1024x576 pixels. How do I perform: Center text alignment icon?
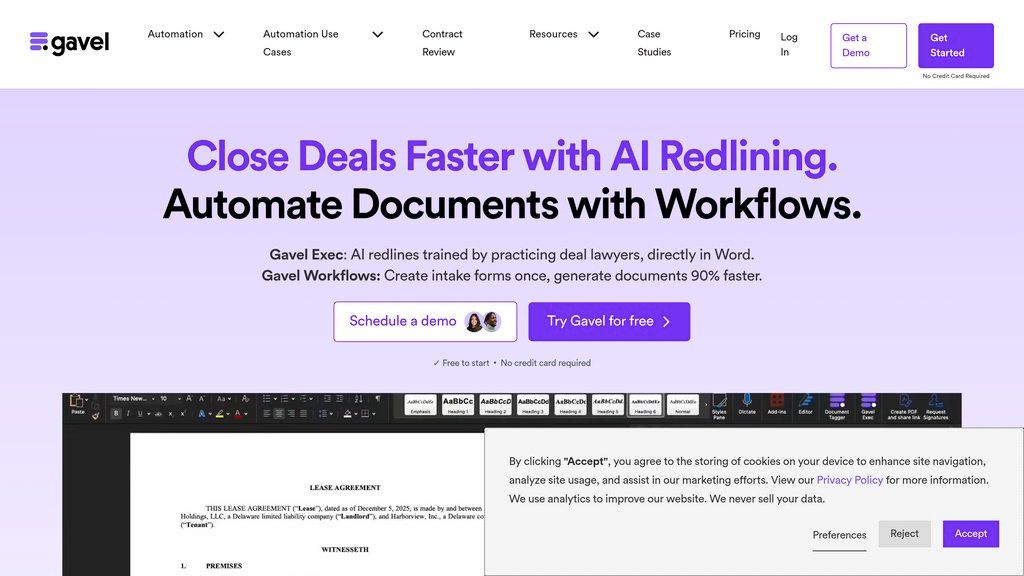click(x=279, y=413)
